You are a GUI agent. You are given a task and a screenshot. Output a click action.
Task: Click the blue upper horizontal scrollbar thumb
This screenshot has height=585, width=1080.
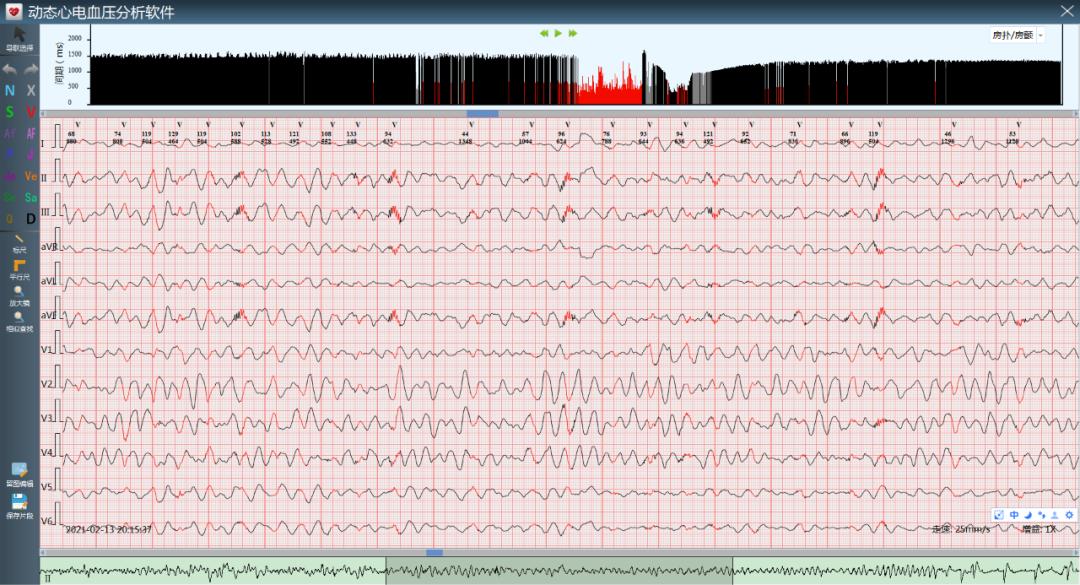(482, 113)
